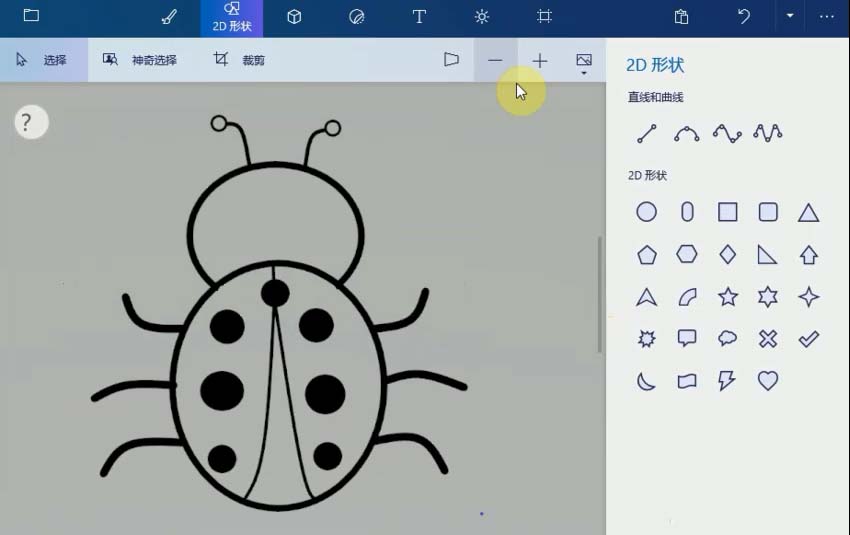Activate 神奇选择 magic select

pos(140,60)
